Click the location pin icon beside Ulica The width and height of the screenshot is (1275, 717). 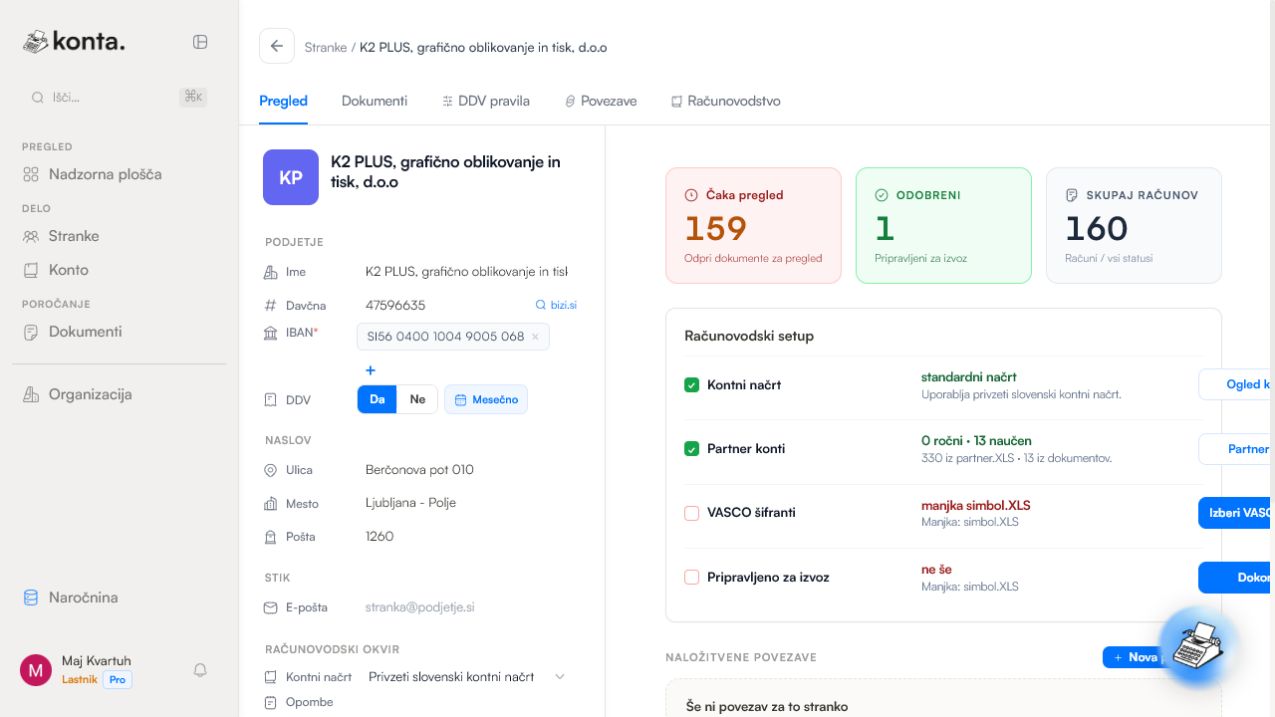pyautogui.click(x=270, y=470)
